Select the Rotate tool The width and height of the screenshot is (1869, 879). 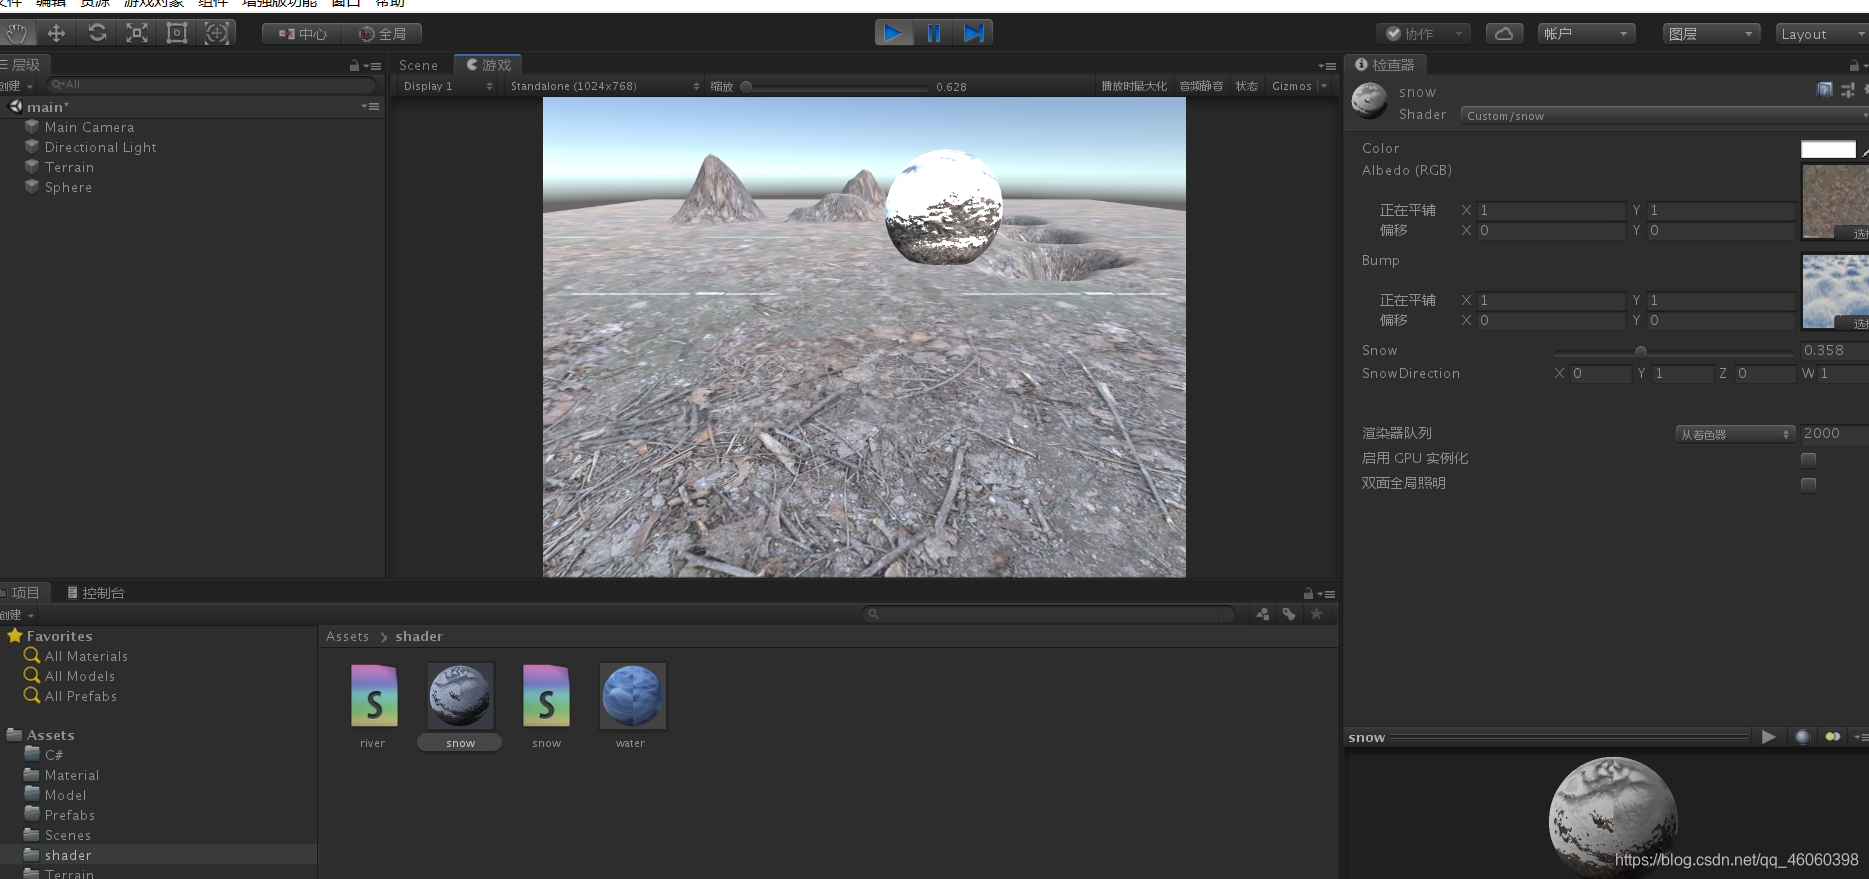[97, 33]
